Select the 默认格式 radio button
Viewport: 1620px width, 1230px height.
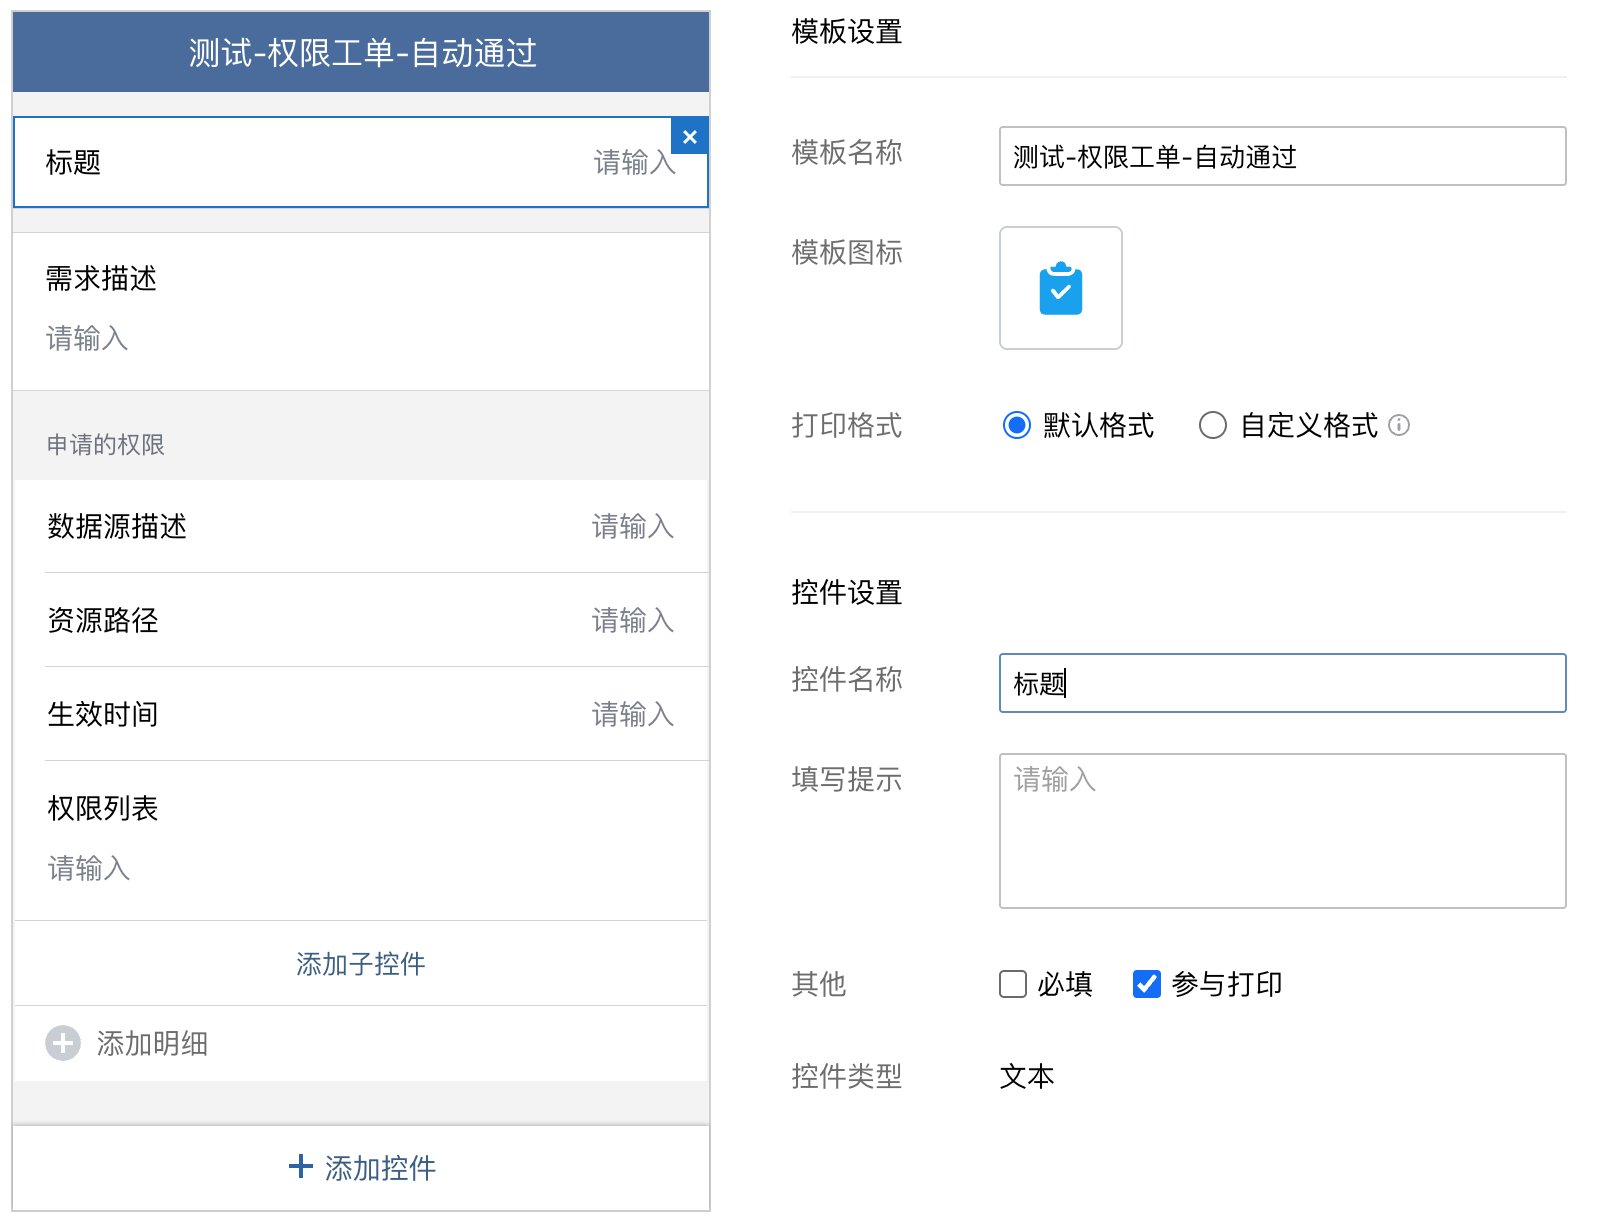point(1016,425)
